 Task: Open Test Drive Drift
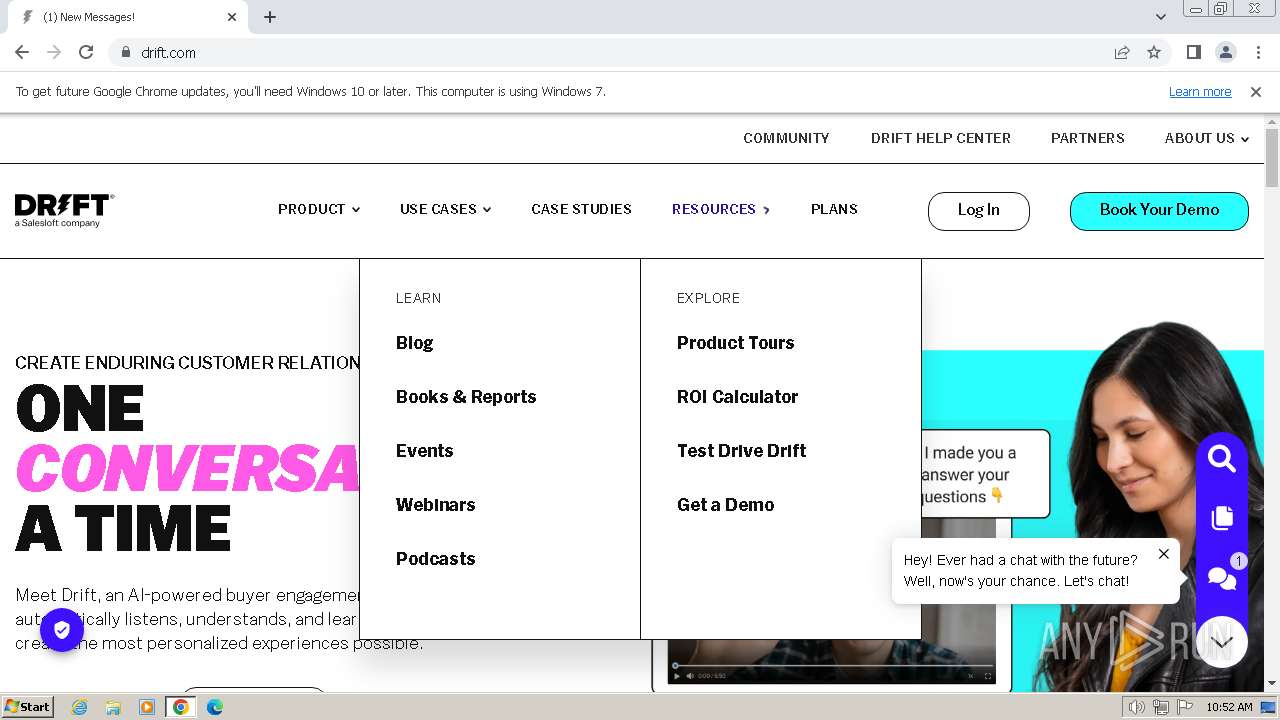pos(742,451)
